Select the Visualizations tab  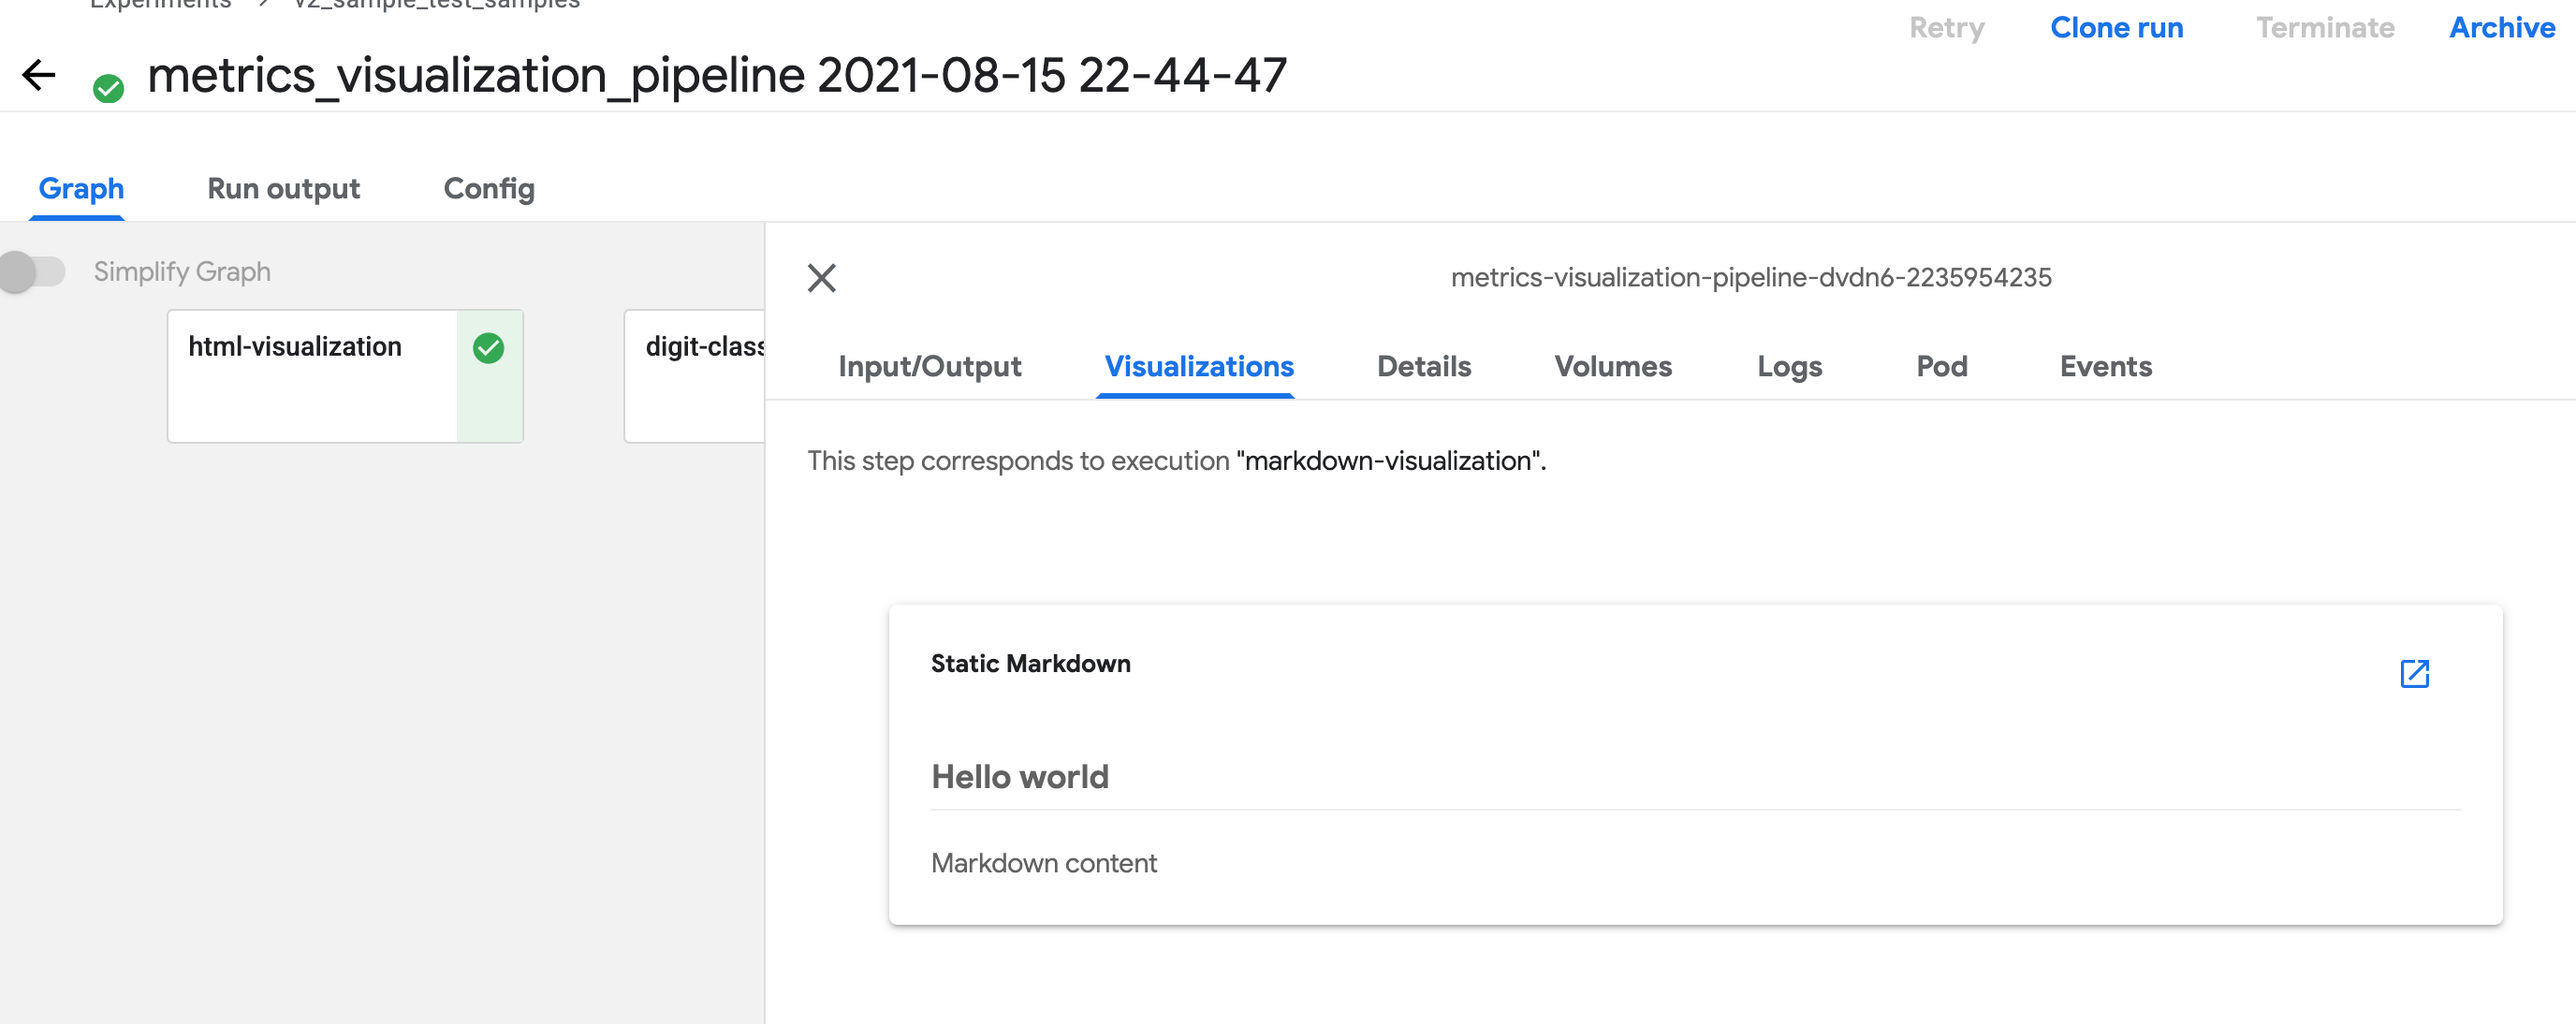pyautogui.click(x=1198, y=367)
